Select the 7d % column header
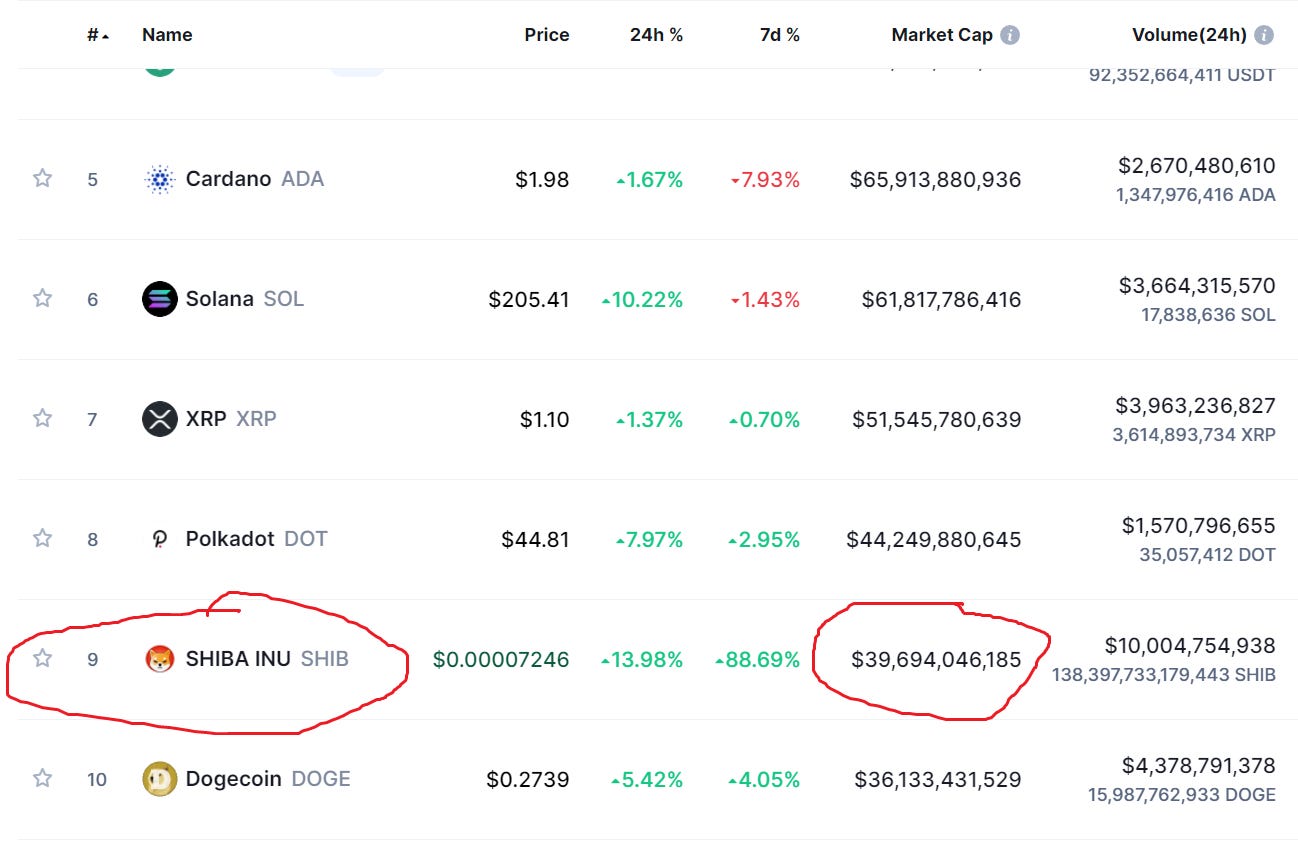The image size is (1298, 846). click(779, 34)
